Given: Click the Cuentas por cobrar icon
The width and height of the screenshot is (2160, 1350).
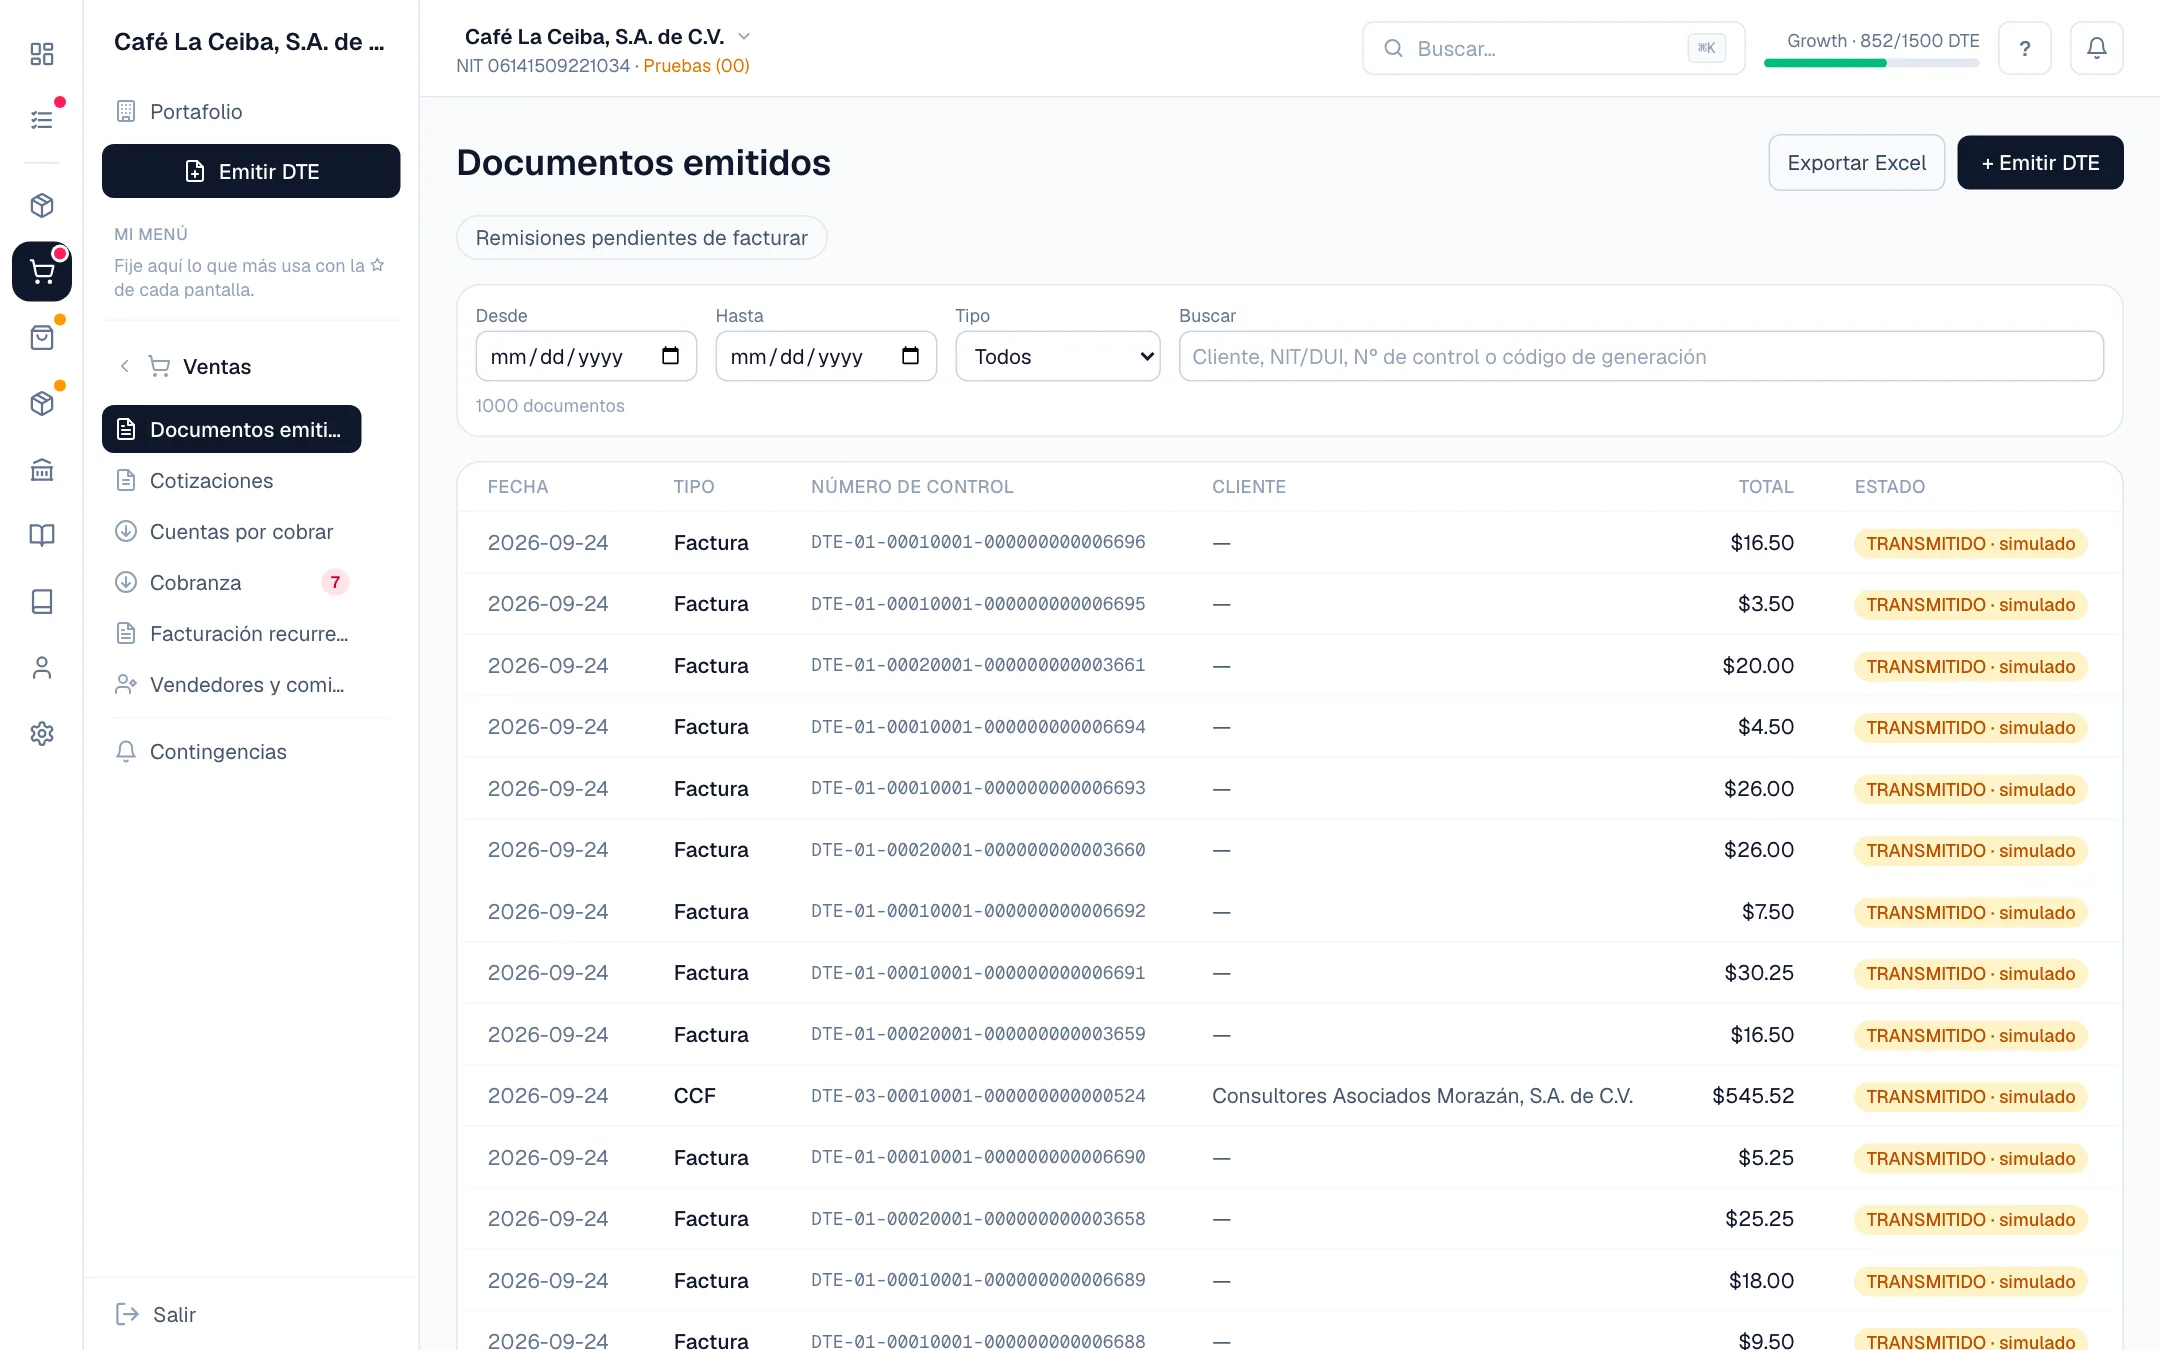Looking at the screenshot, I should coord(126,531).
